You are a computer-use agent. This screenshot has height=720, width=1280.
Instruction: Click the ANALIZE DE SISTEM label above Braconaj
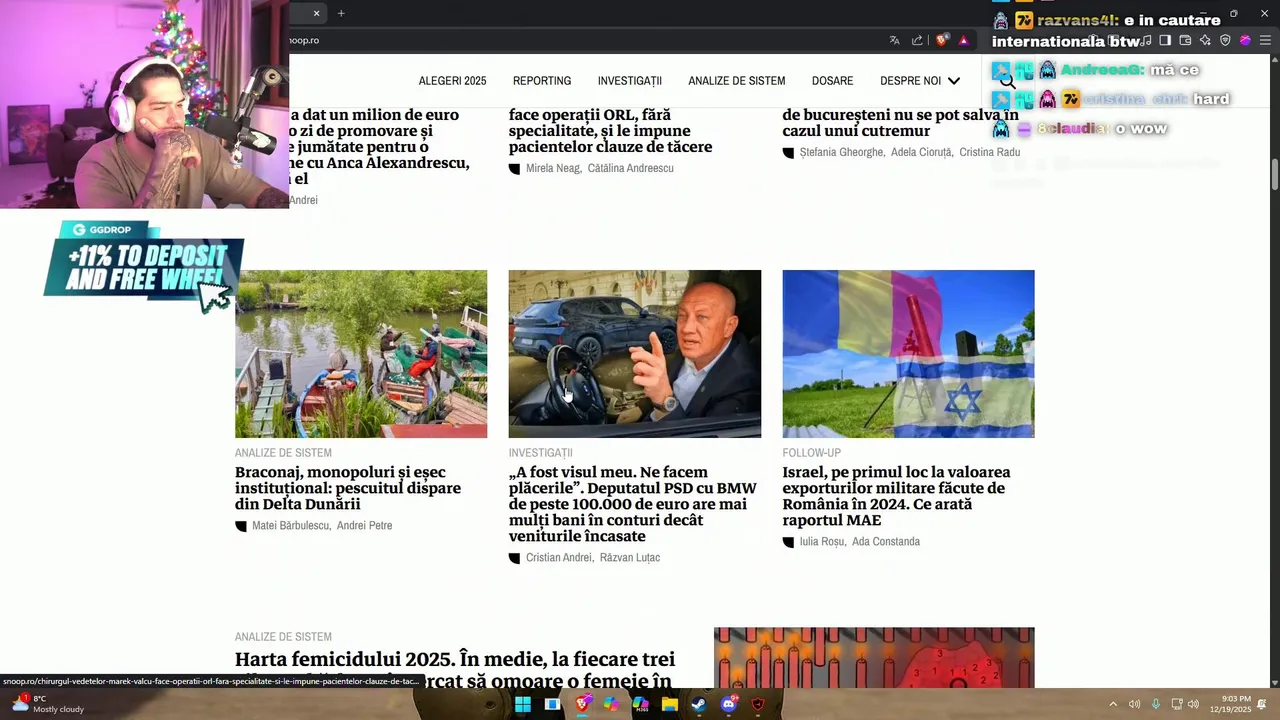[x=283, y=453]
